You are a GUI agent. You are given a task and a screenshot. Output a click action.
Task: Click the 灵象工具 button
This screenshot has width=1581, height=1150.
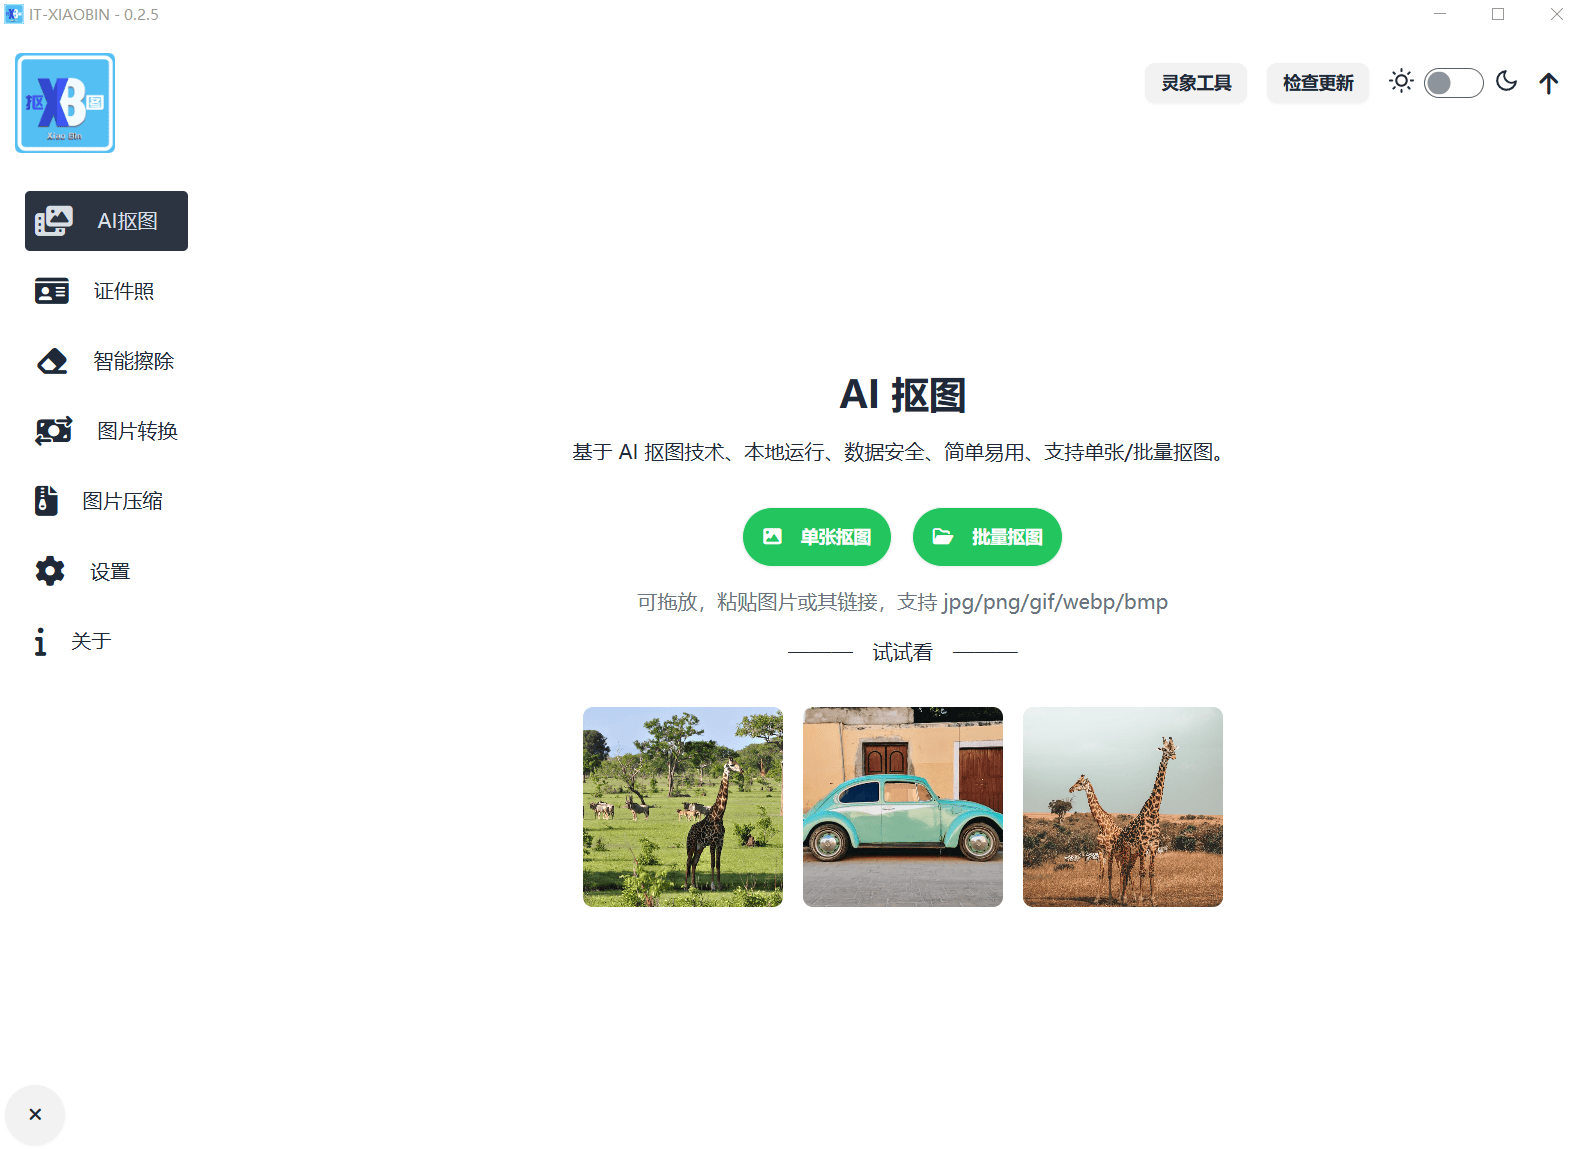[1196, 83]
